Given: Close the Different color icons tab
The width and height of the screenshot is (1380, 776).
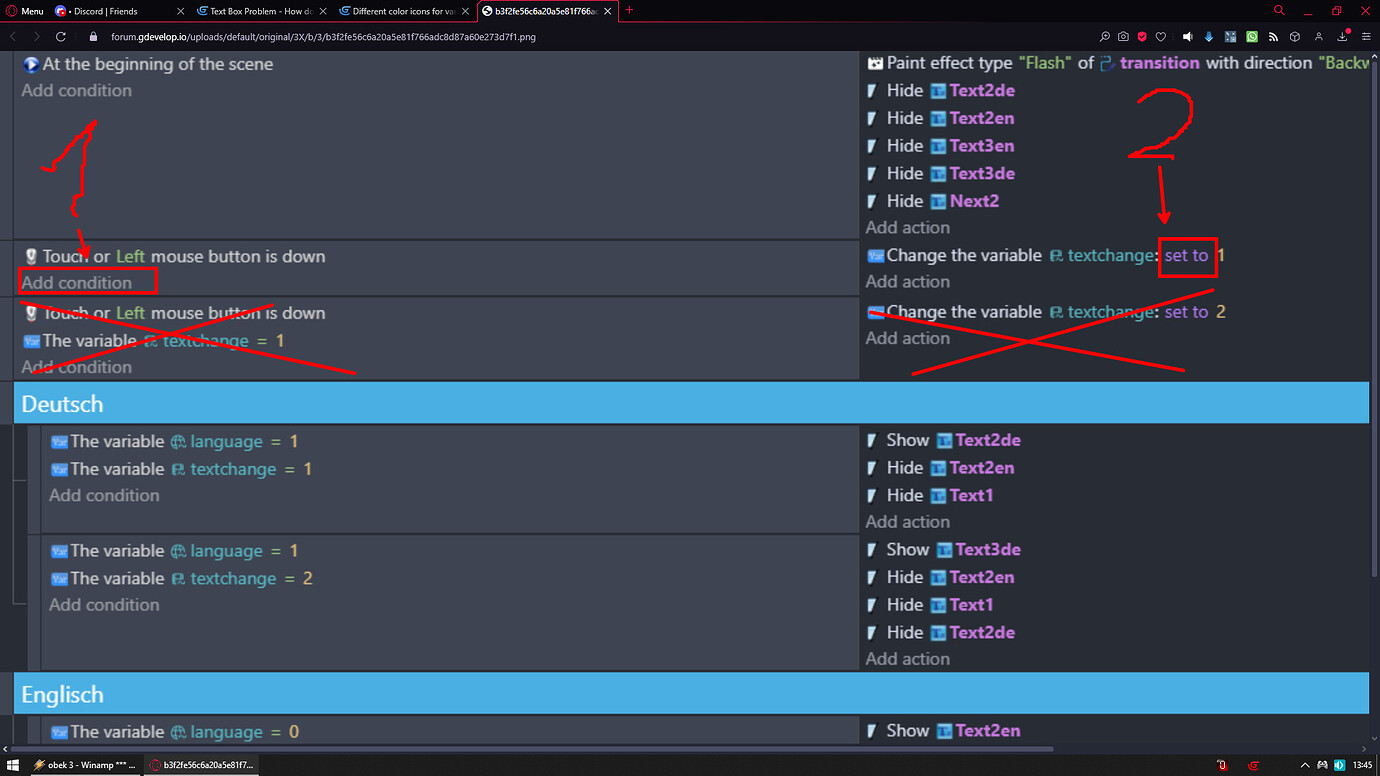Looking at the screenshot, I should pyautogui.click(x=465, y=11).
